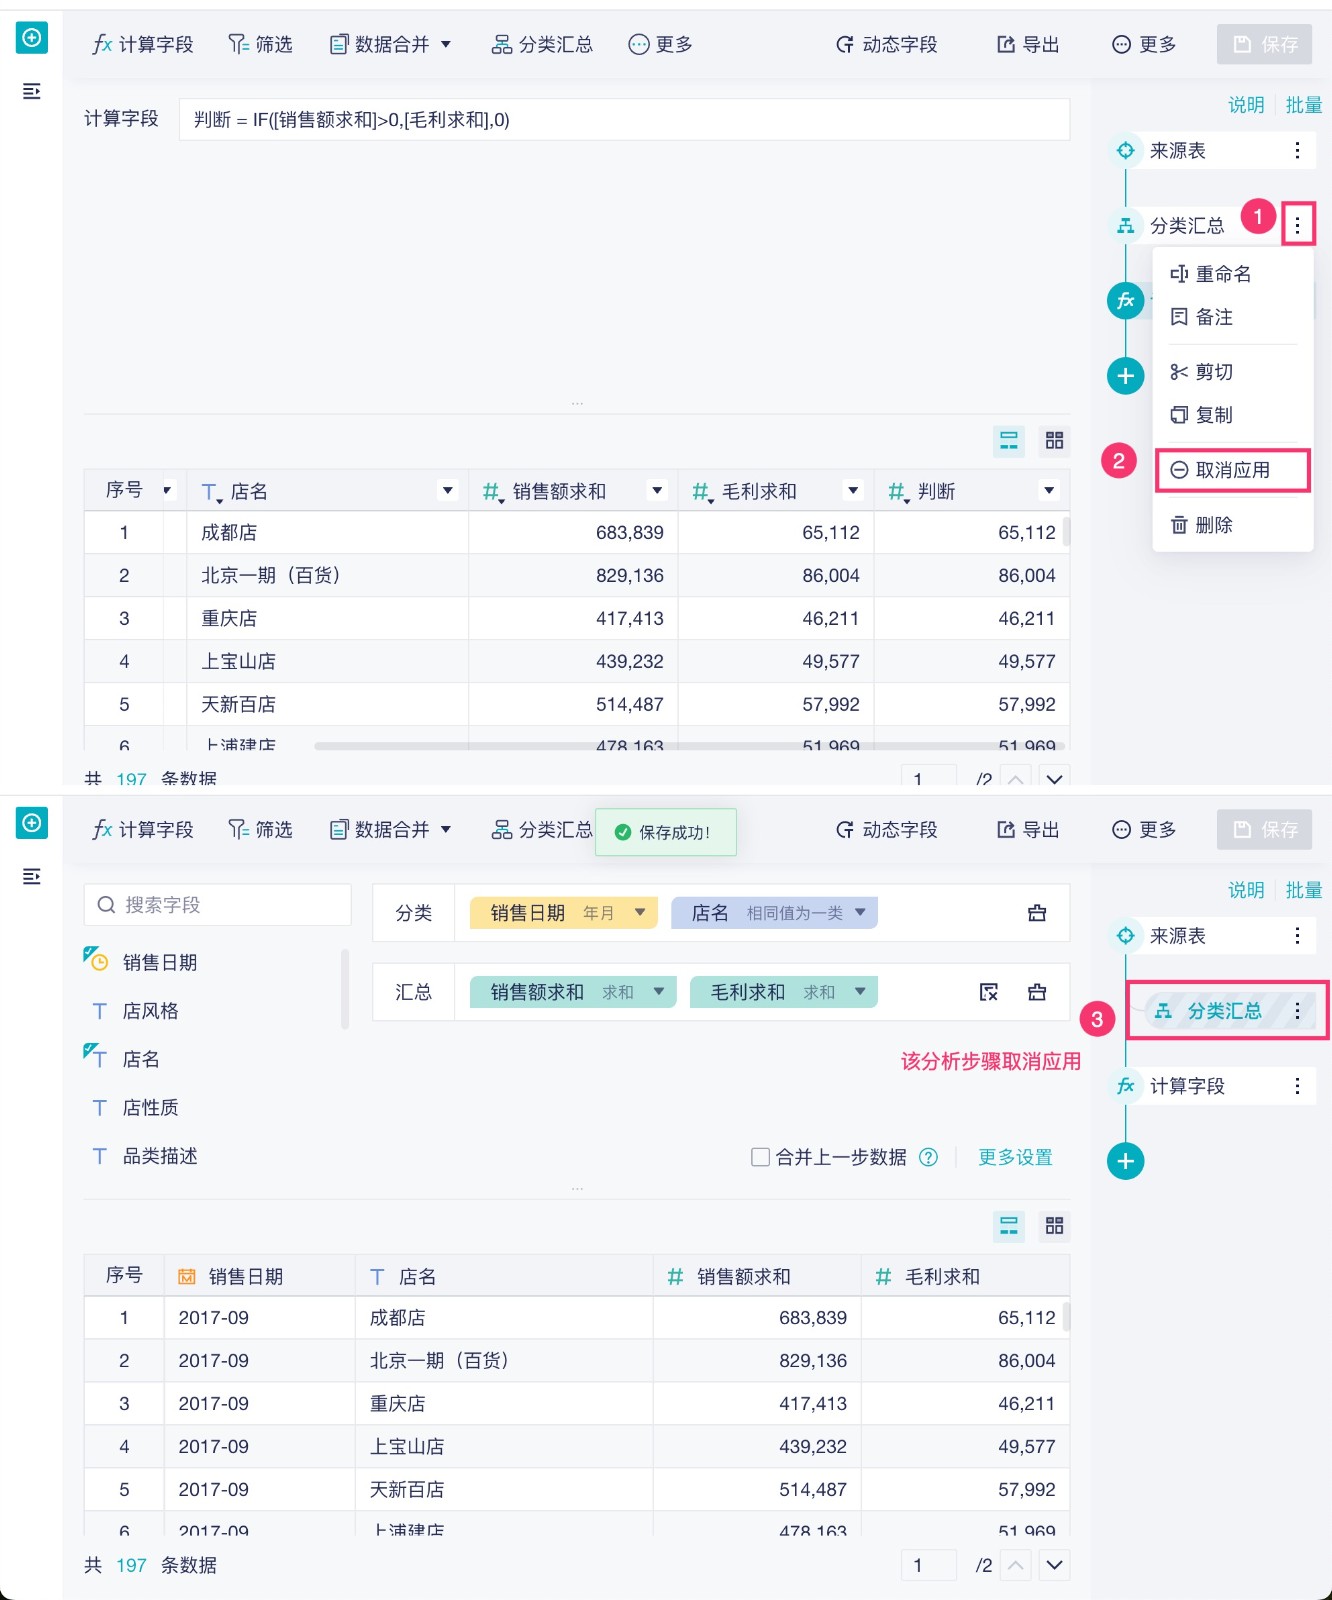Image resolution: width=1332 pixels, height=1600 pixels.
Task: Click the 品类描述 field in the field list
Action: (160, 1156)
